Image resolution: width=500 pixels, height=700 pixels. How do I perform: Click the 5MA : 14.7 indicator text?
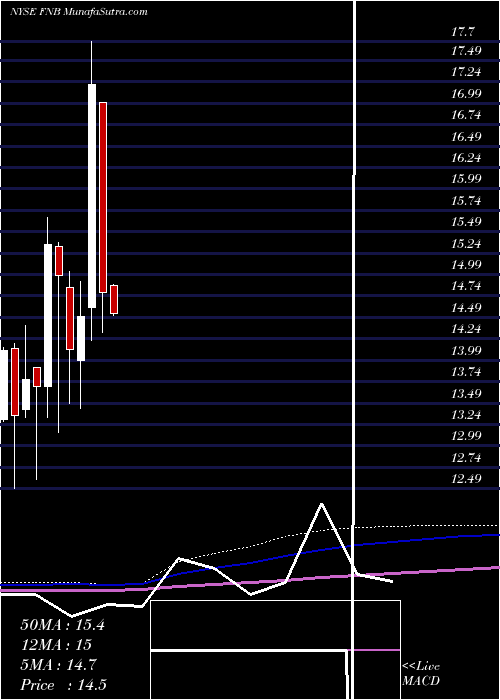click(x=58, y=665)
